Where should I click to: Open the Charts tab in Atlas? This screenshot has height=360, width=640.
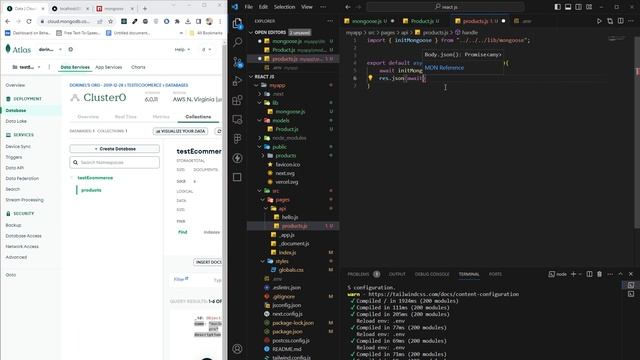coord(138,67)
